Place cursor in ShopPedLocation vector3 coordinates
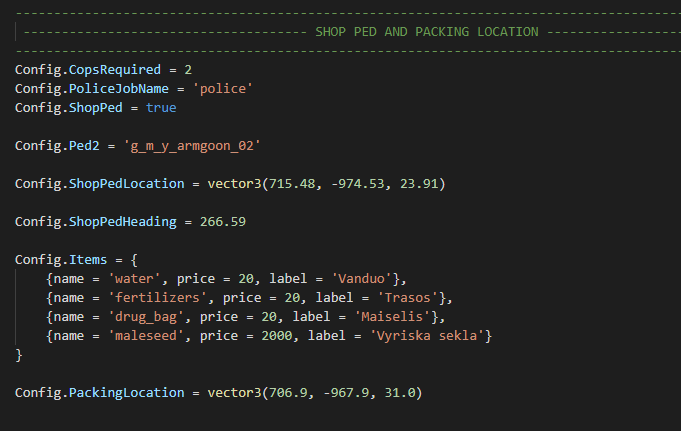 tap(357, 184)
